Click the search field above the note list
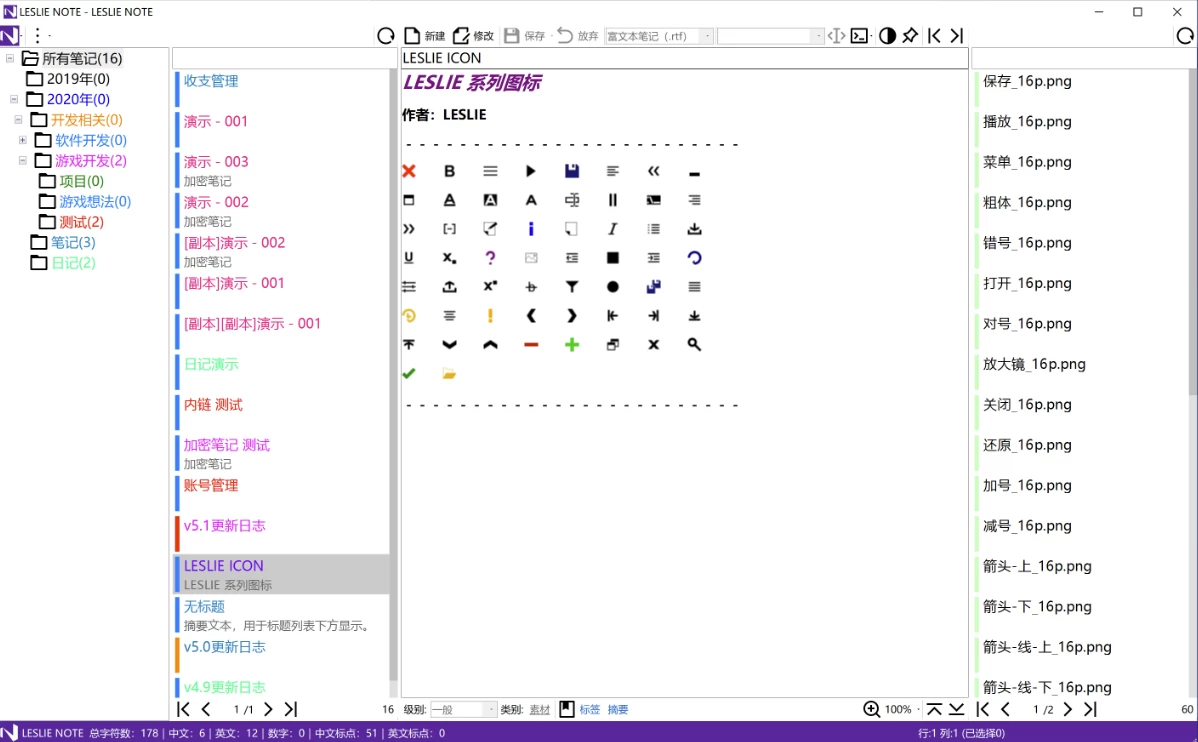Image resolution: width=1198 pixels, height=742 pixels. coord(285,58)
